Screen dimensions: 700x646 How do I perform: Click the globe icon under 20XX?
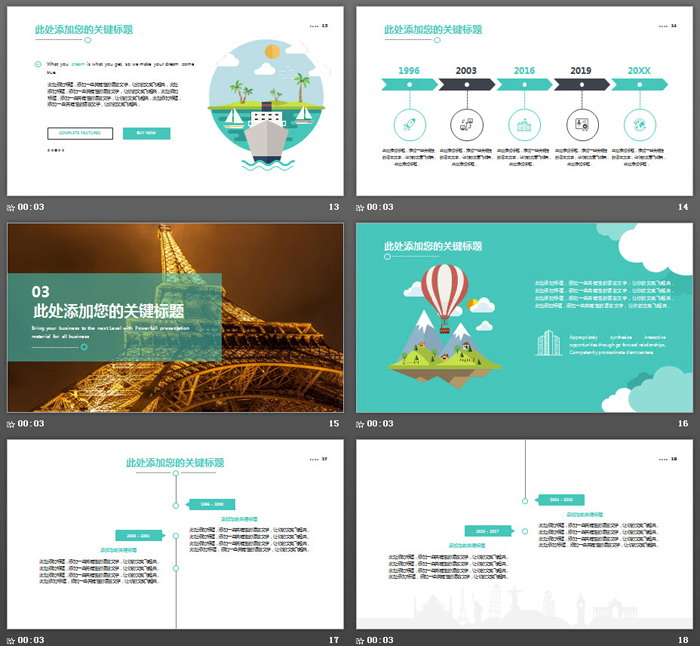(638, 124)
